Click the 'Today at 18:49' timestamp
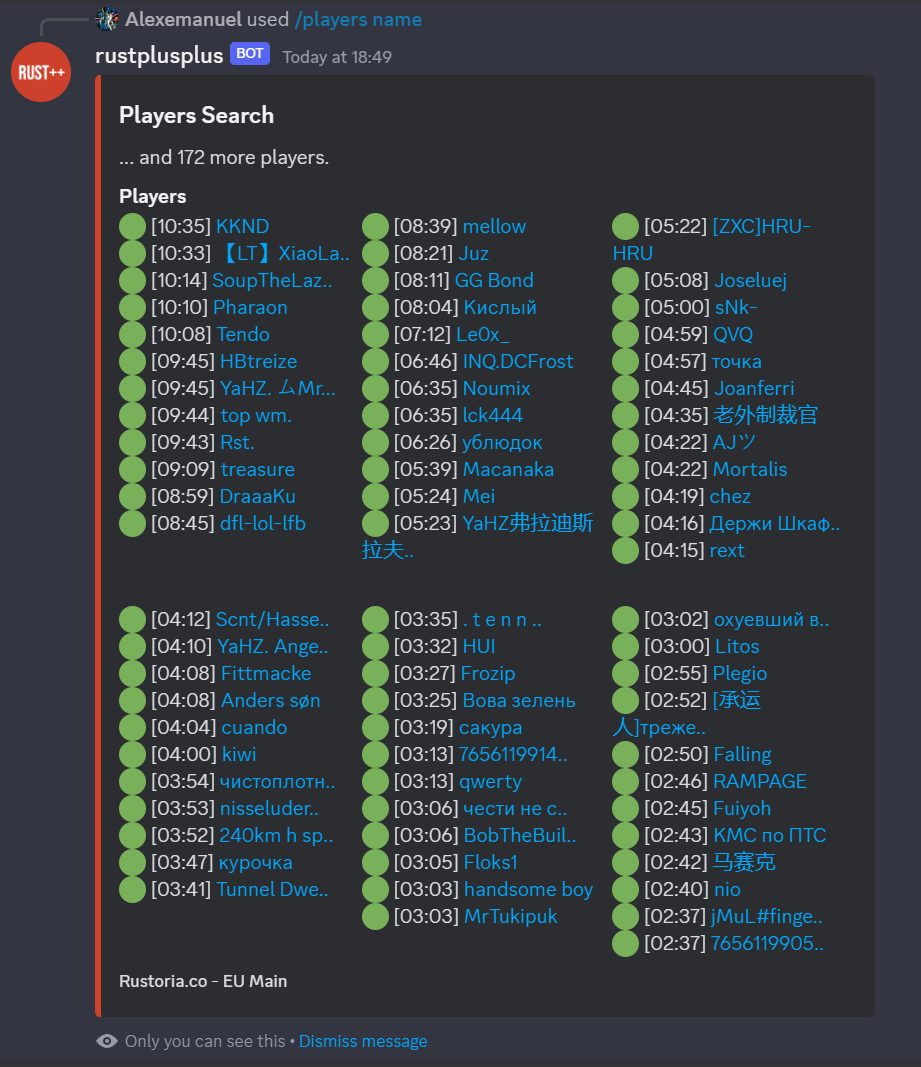This screenshot has width=921, height=1067. click(x=337, y=57)
